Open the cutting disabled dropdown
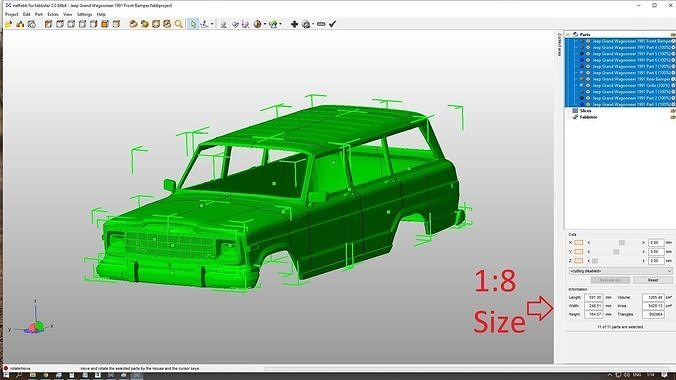This screenshot has height=380, width=676. (x=620, y=271)
